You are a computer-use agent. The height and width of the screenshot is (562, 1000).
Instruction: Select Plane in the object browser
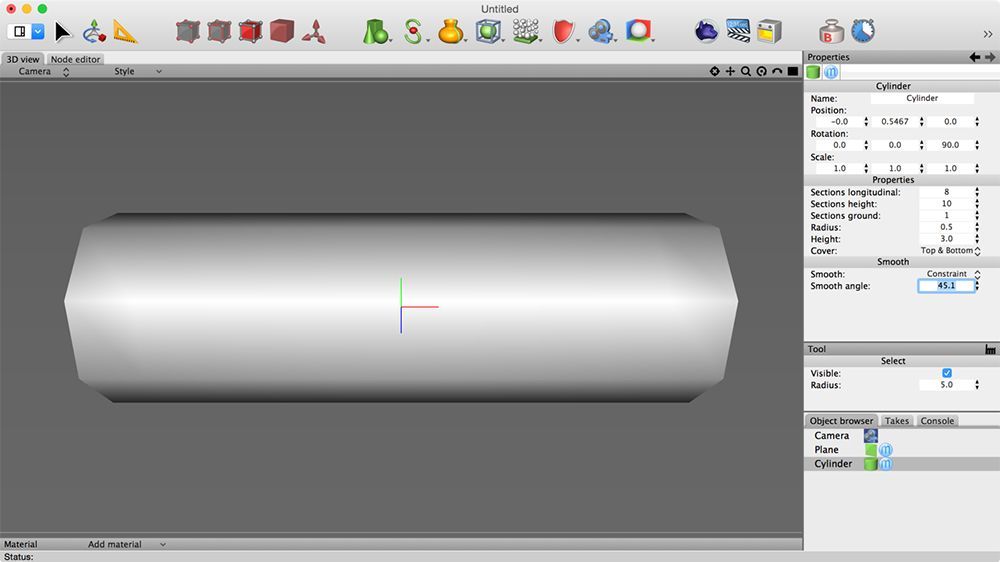click(x=826, y=450)
